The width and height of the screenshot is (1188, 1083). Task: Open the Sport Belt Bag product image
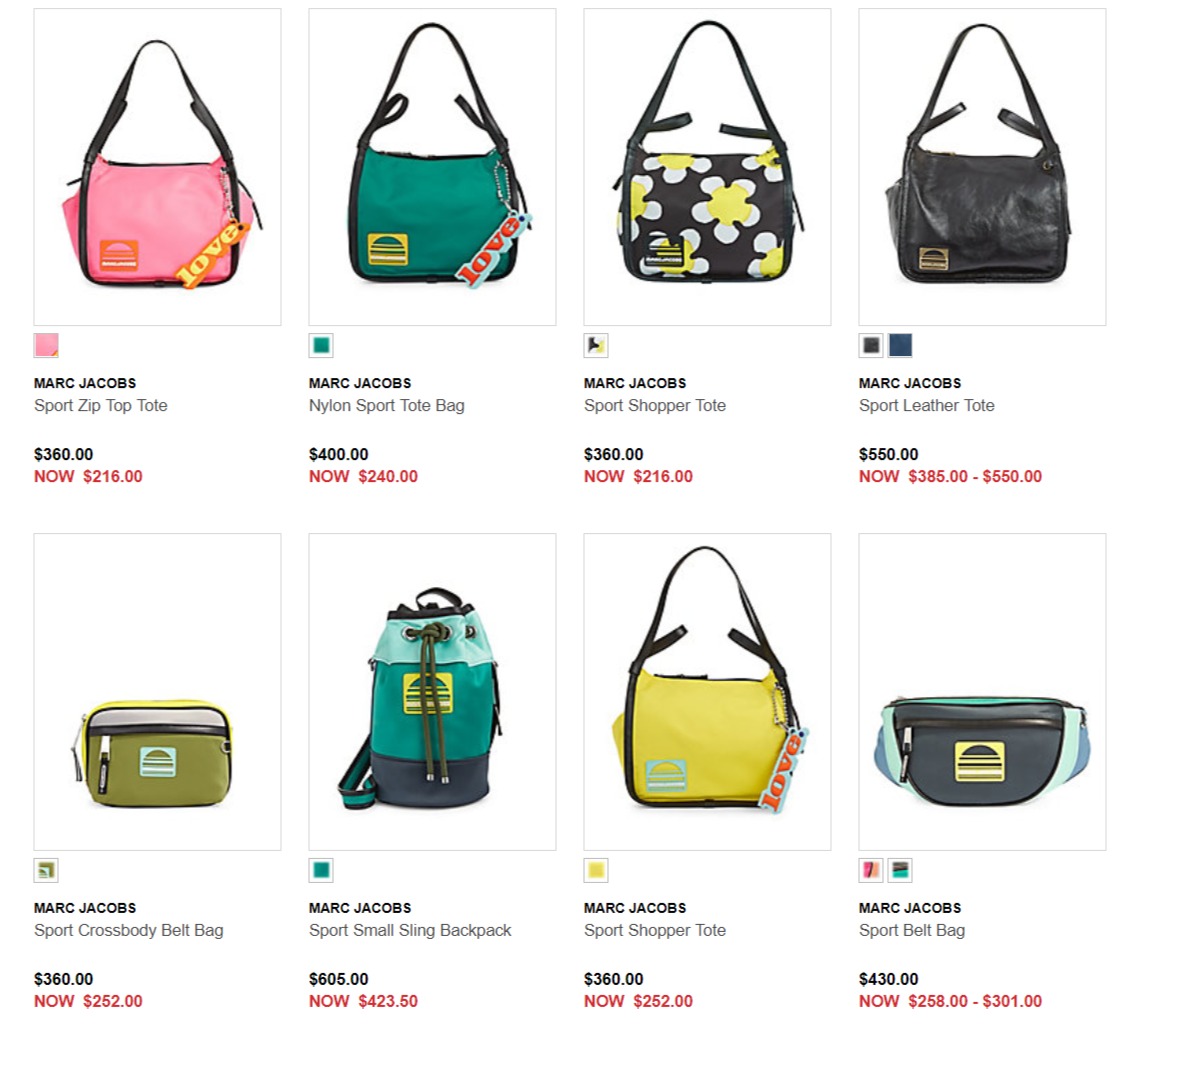[983, 692]
